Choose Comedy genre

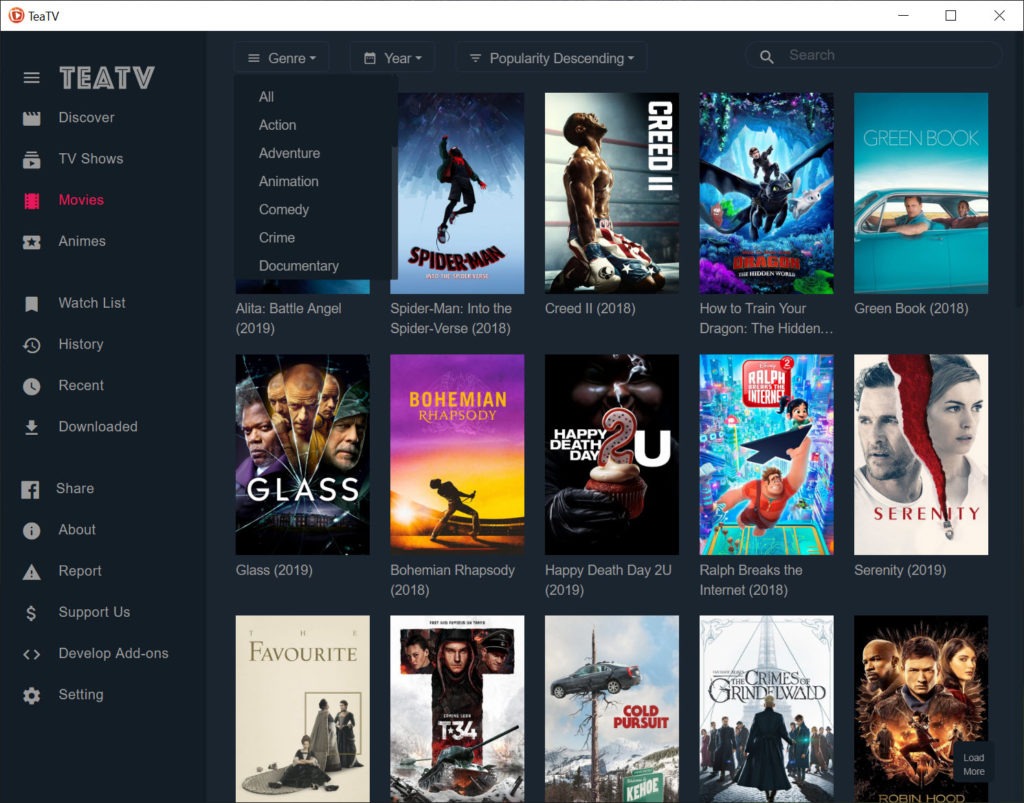[283, 209]
